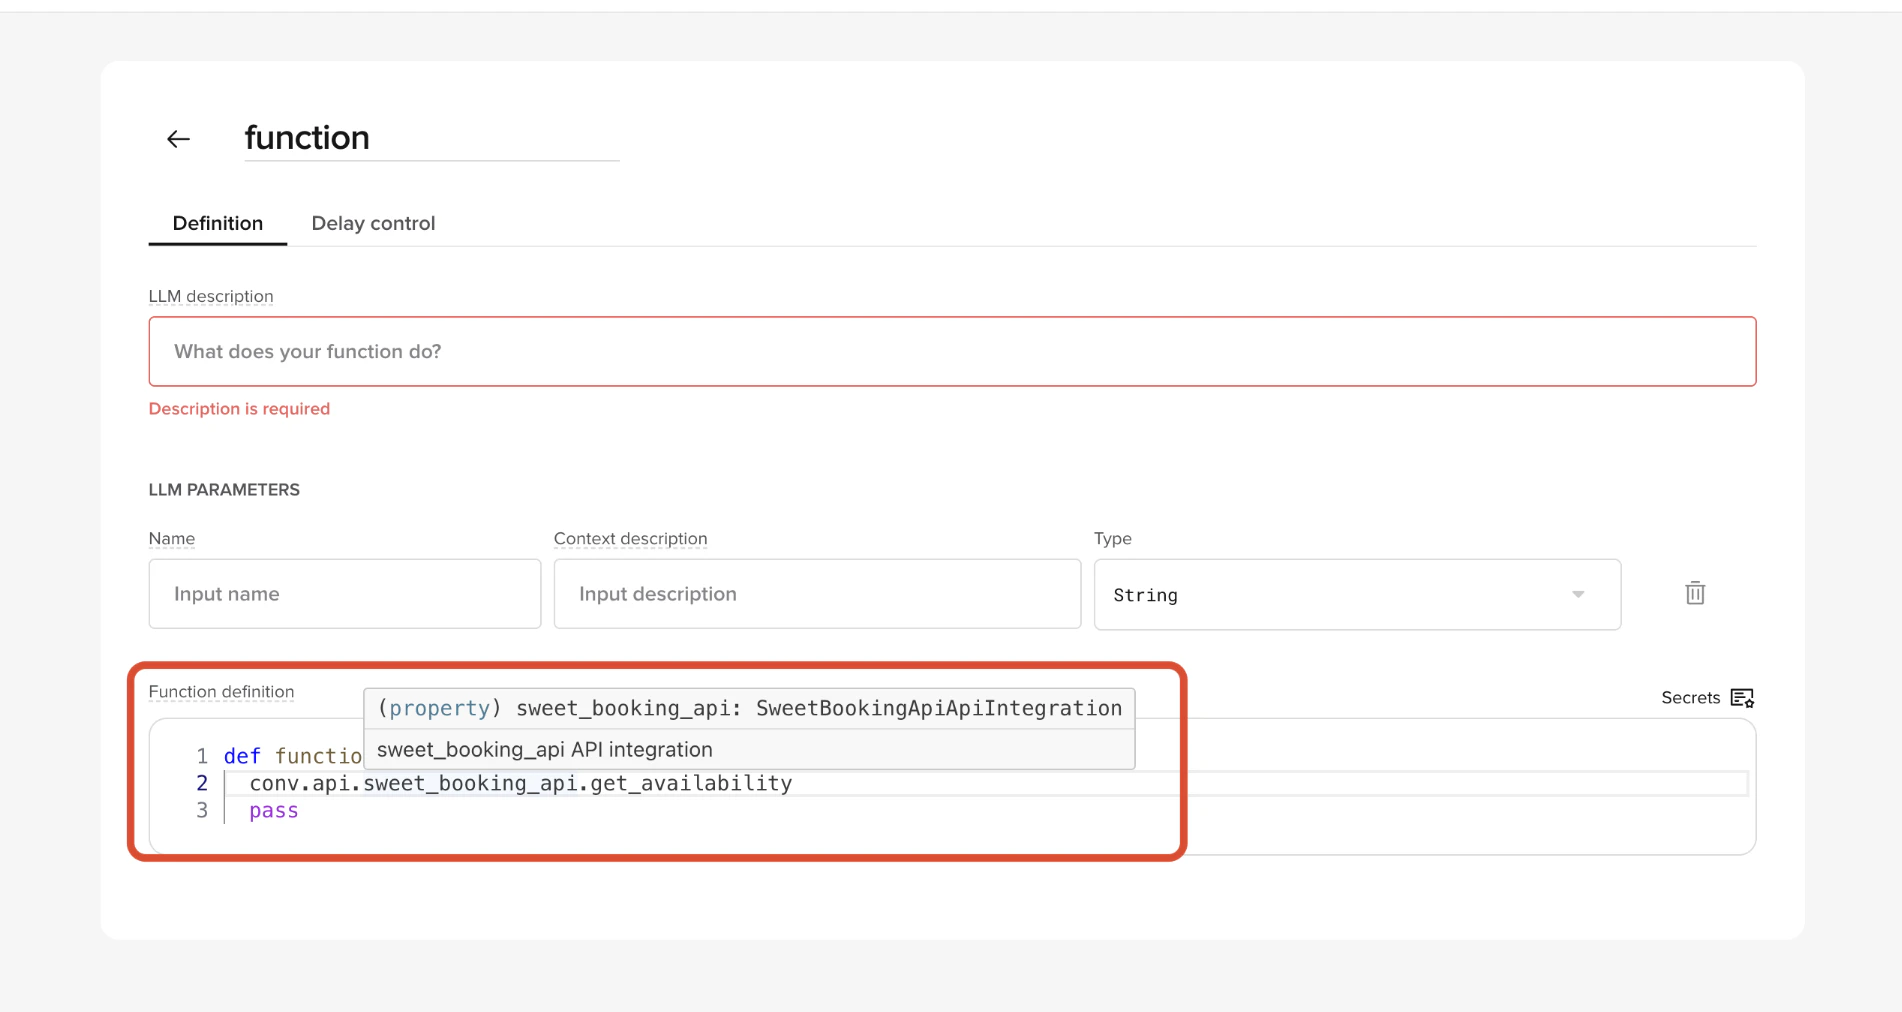Viewport: 1902px width, 1012px height.
Task: Open the Type dropdown showing String
Action: [1356, 594]
